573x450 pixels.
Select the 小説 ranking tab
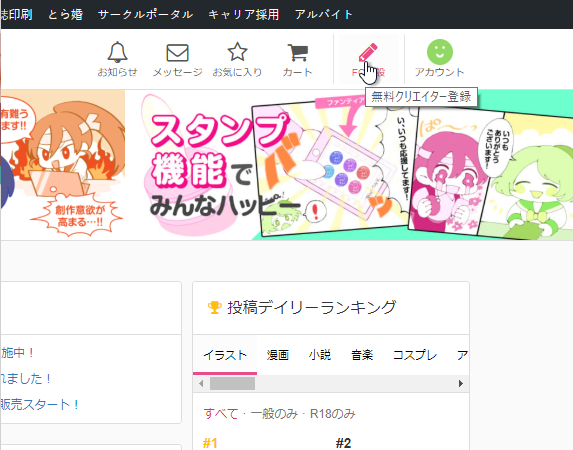[320, 355]
